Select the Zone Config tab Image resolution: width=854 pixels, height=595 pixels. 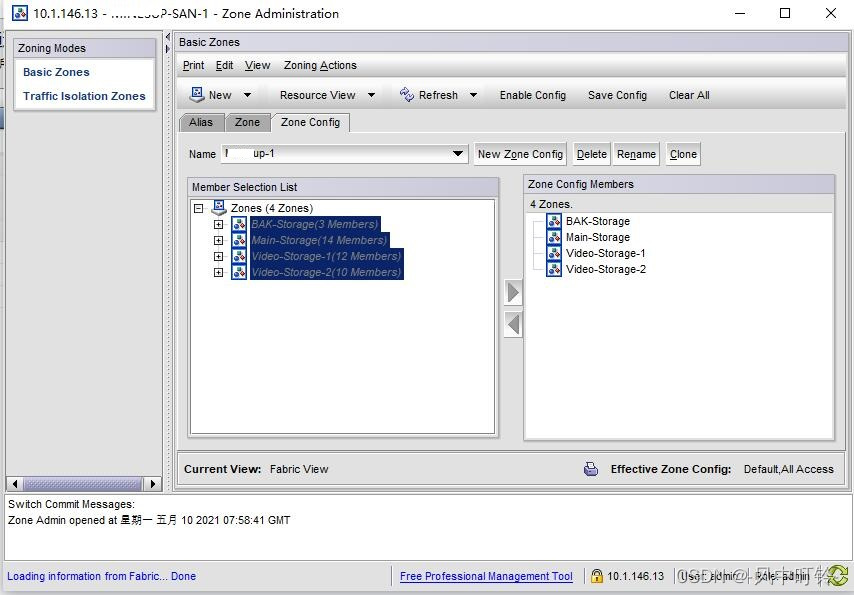[x=310, y=123]
